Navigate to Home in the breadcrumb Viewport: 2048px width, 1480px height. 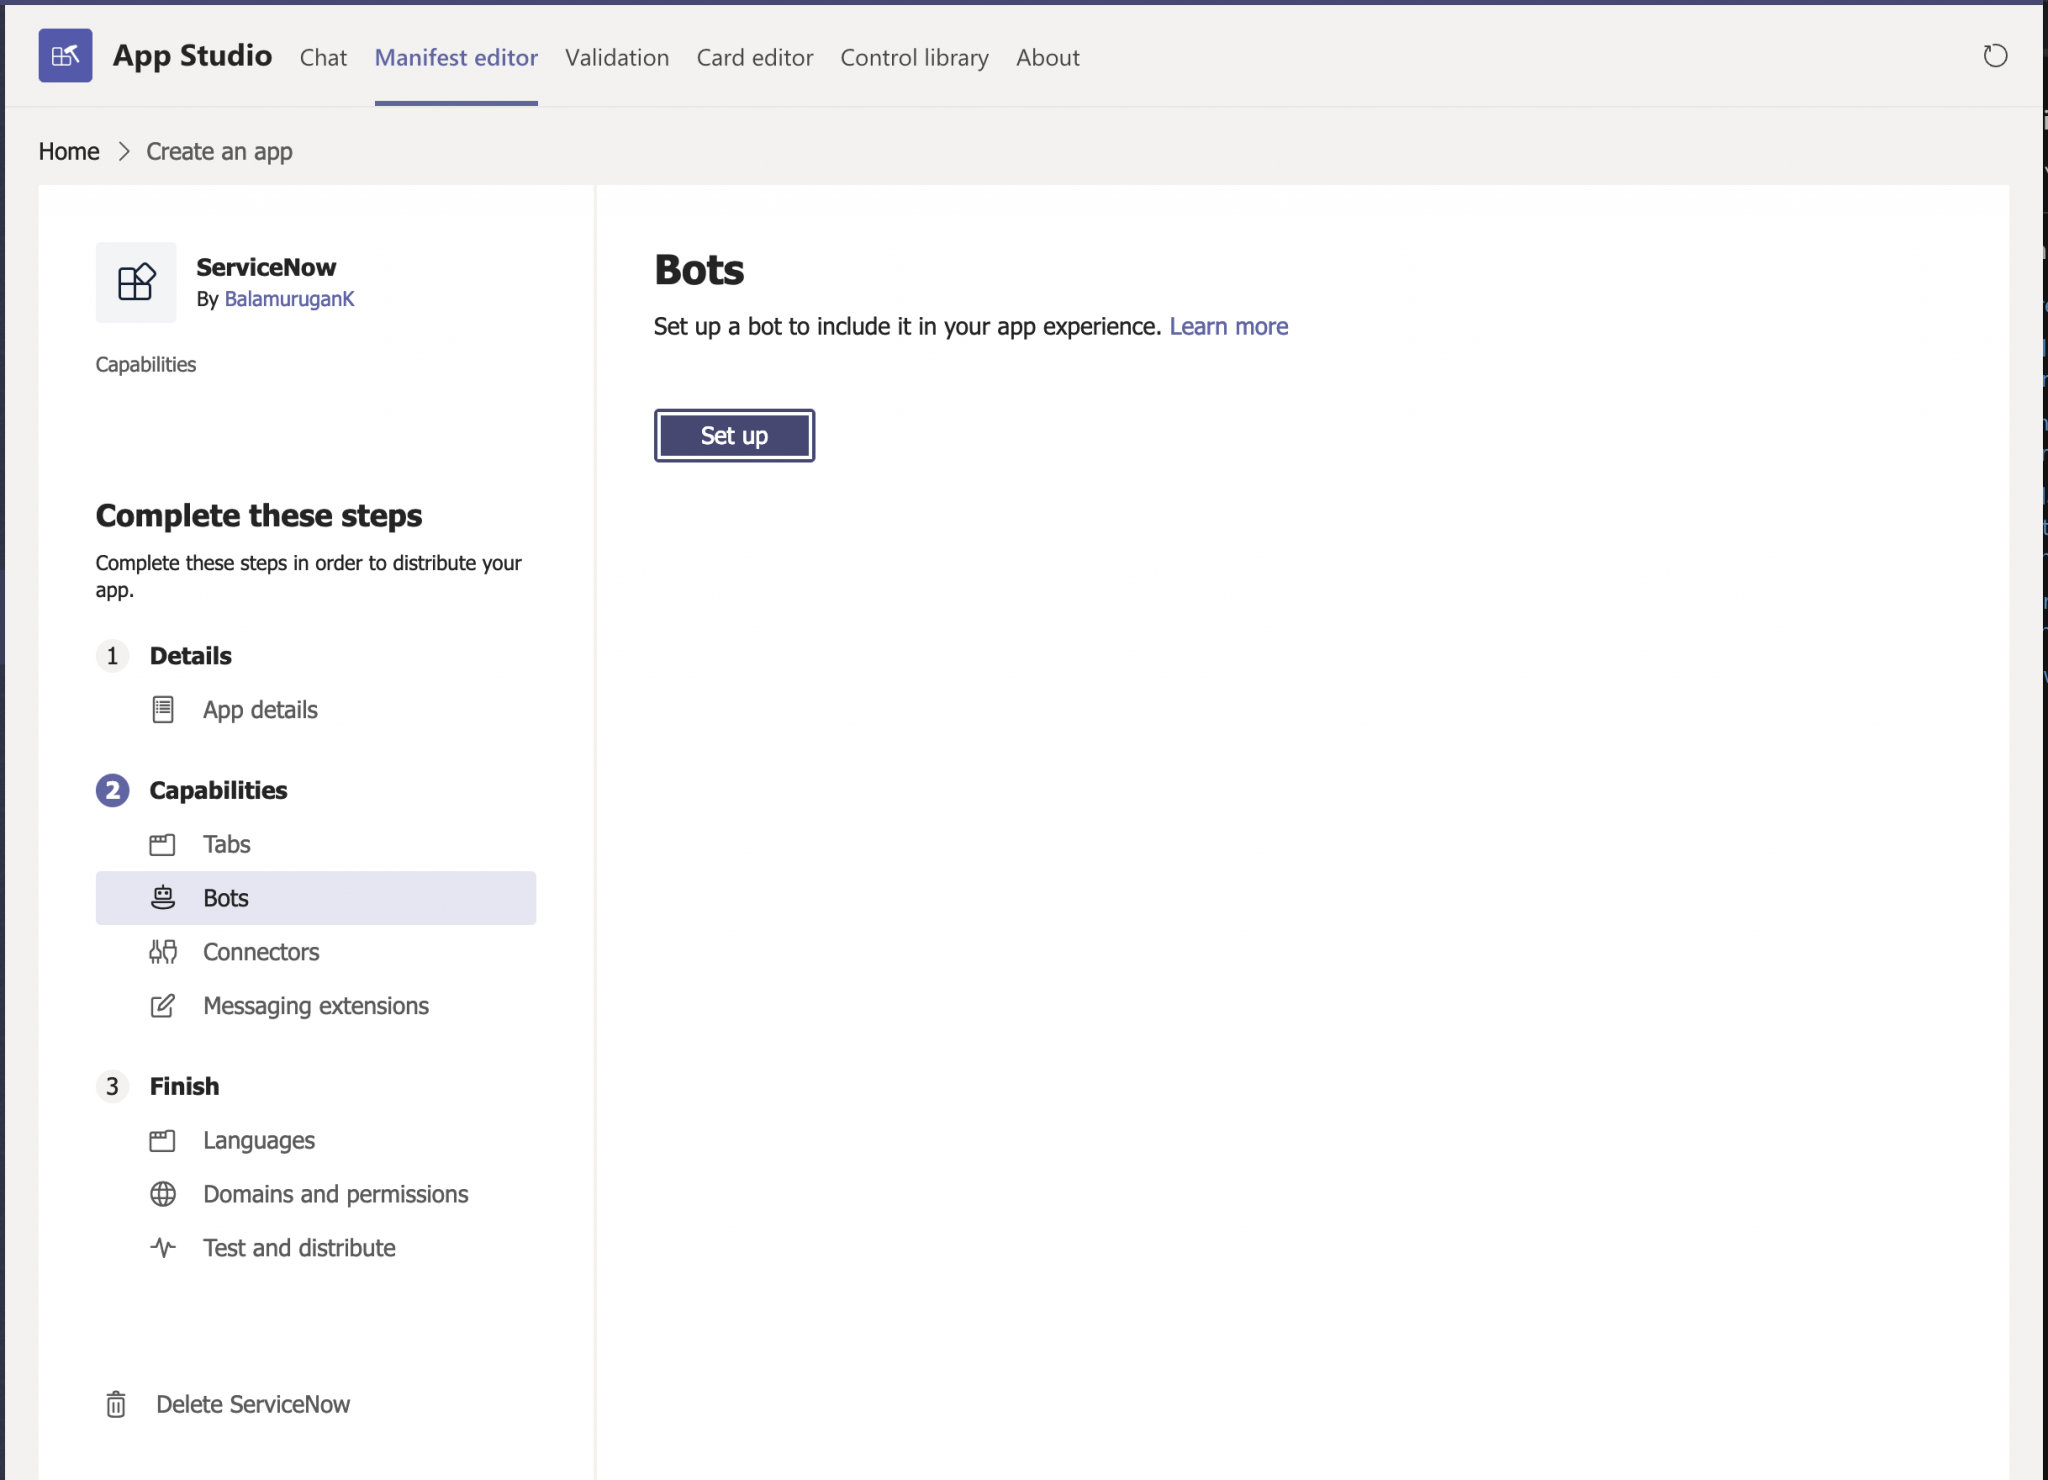(68, 150)
